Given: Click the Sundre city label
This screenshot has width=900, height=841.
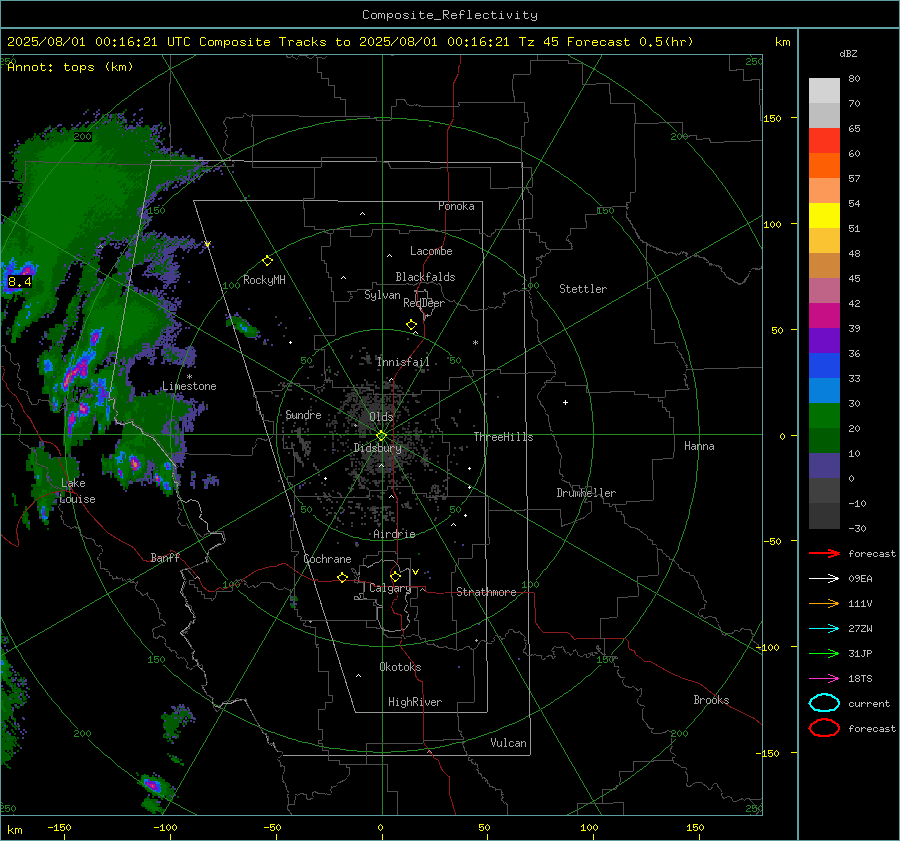Looking at the screenshot, I should point(303,415).
